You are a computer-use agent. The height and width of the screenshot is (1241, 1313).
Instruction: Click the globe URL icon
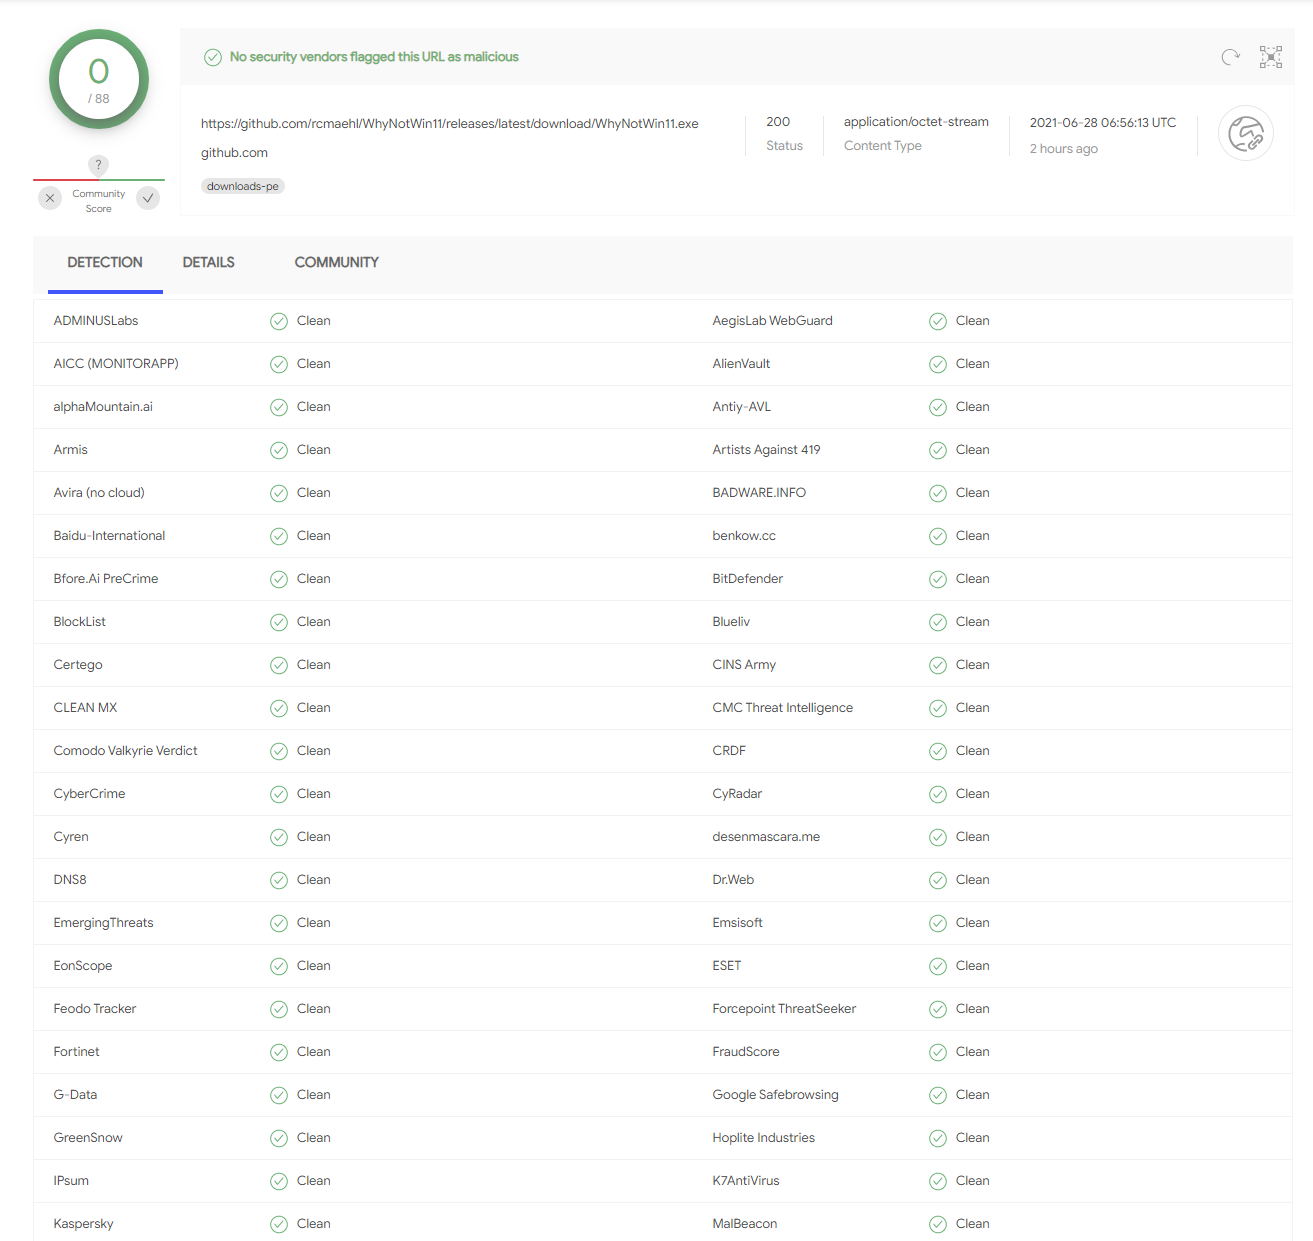[1246, 133]
